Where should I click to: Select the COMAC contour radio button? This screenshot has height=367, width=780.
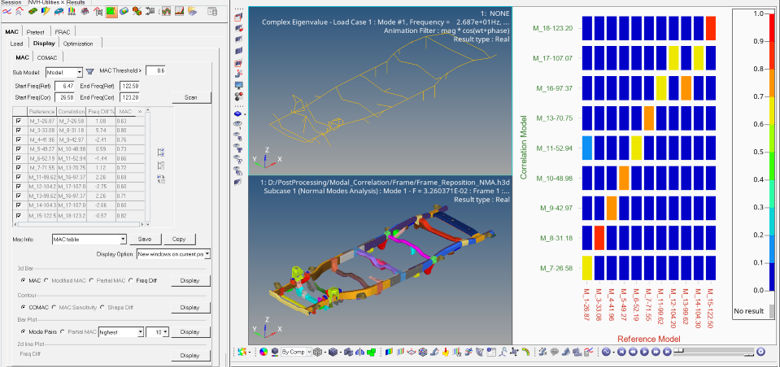[23, 307]
